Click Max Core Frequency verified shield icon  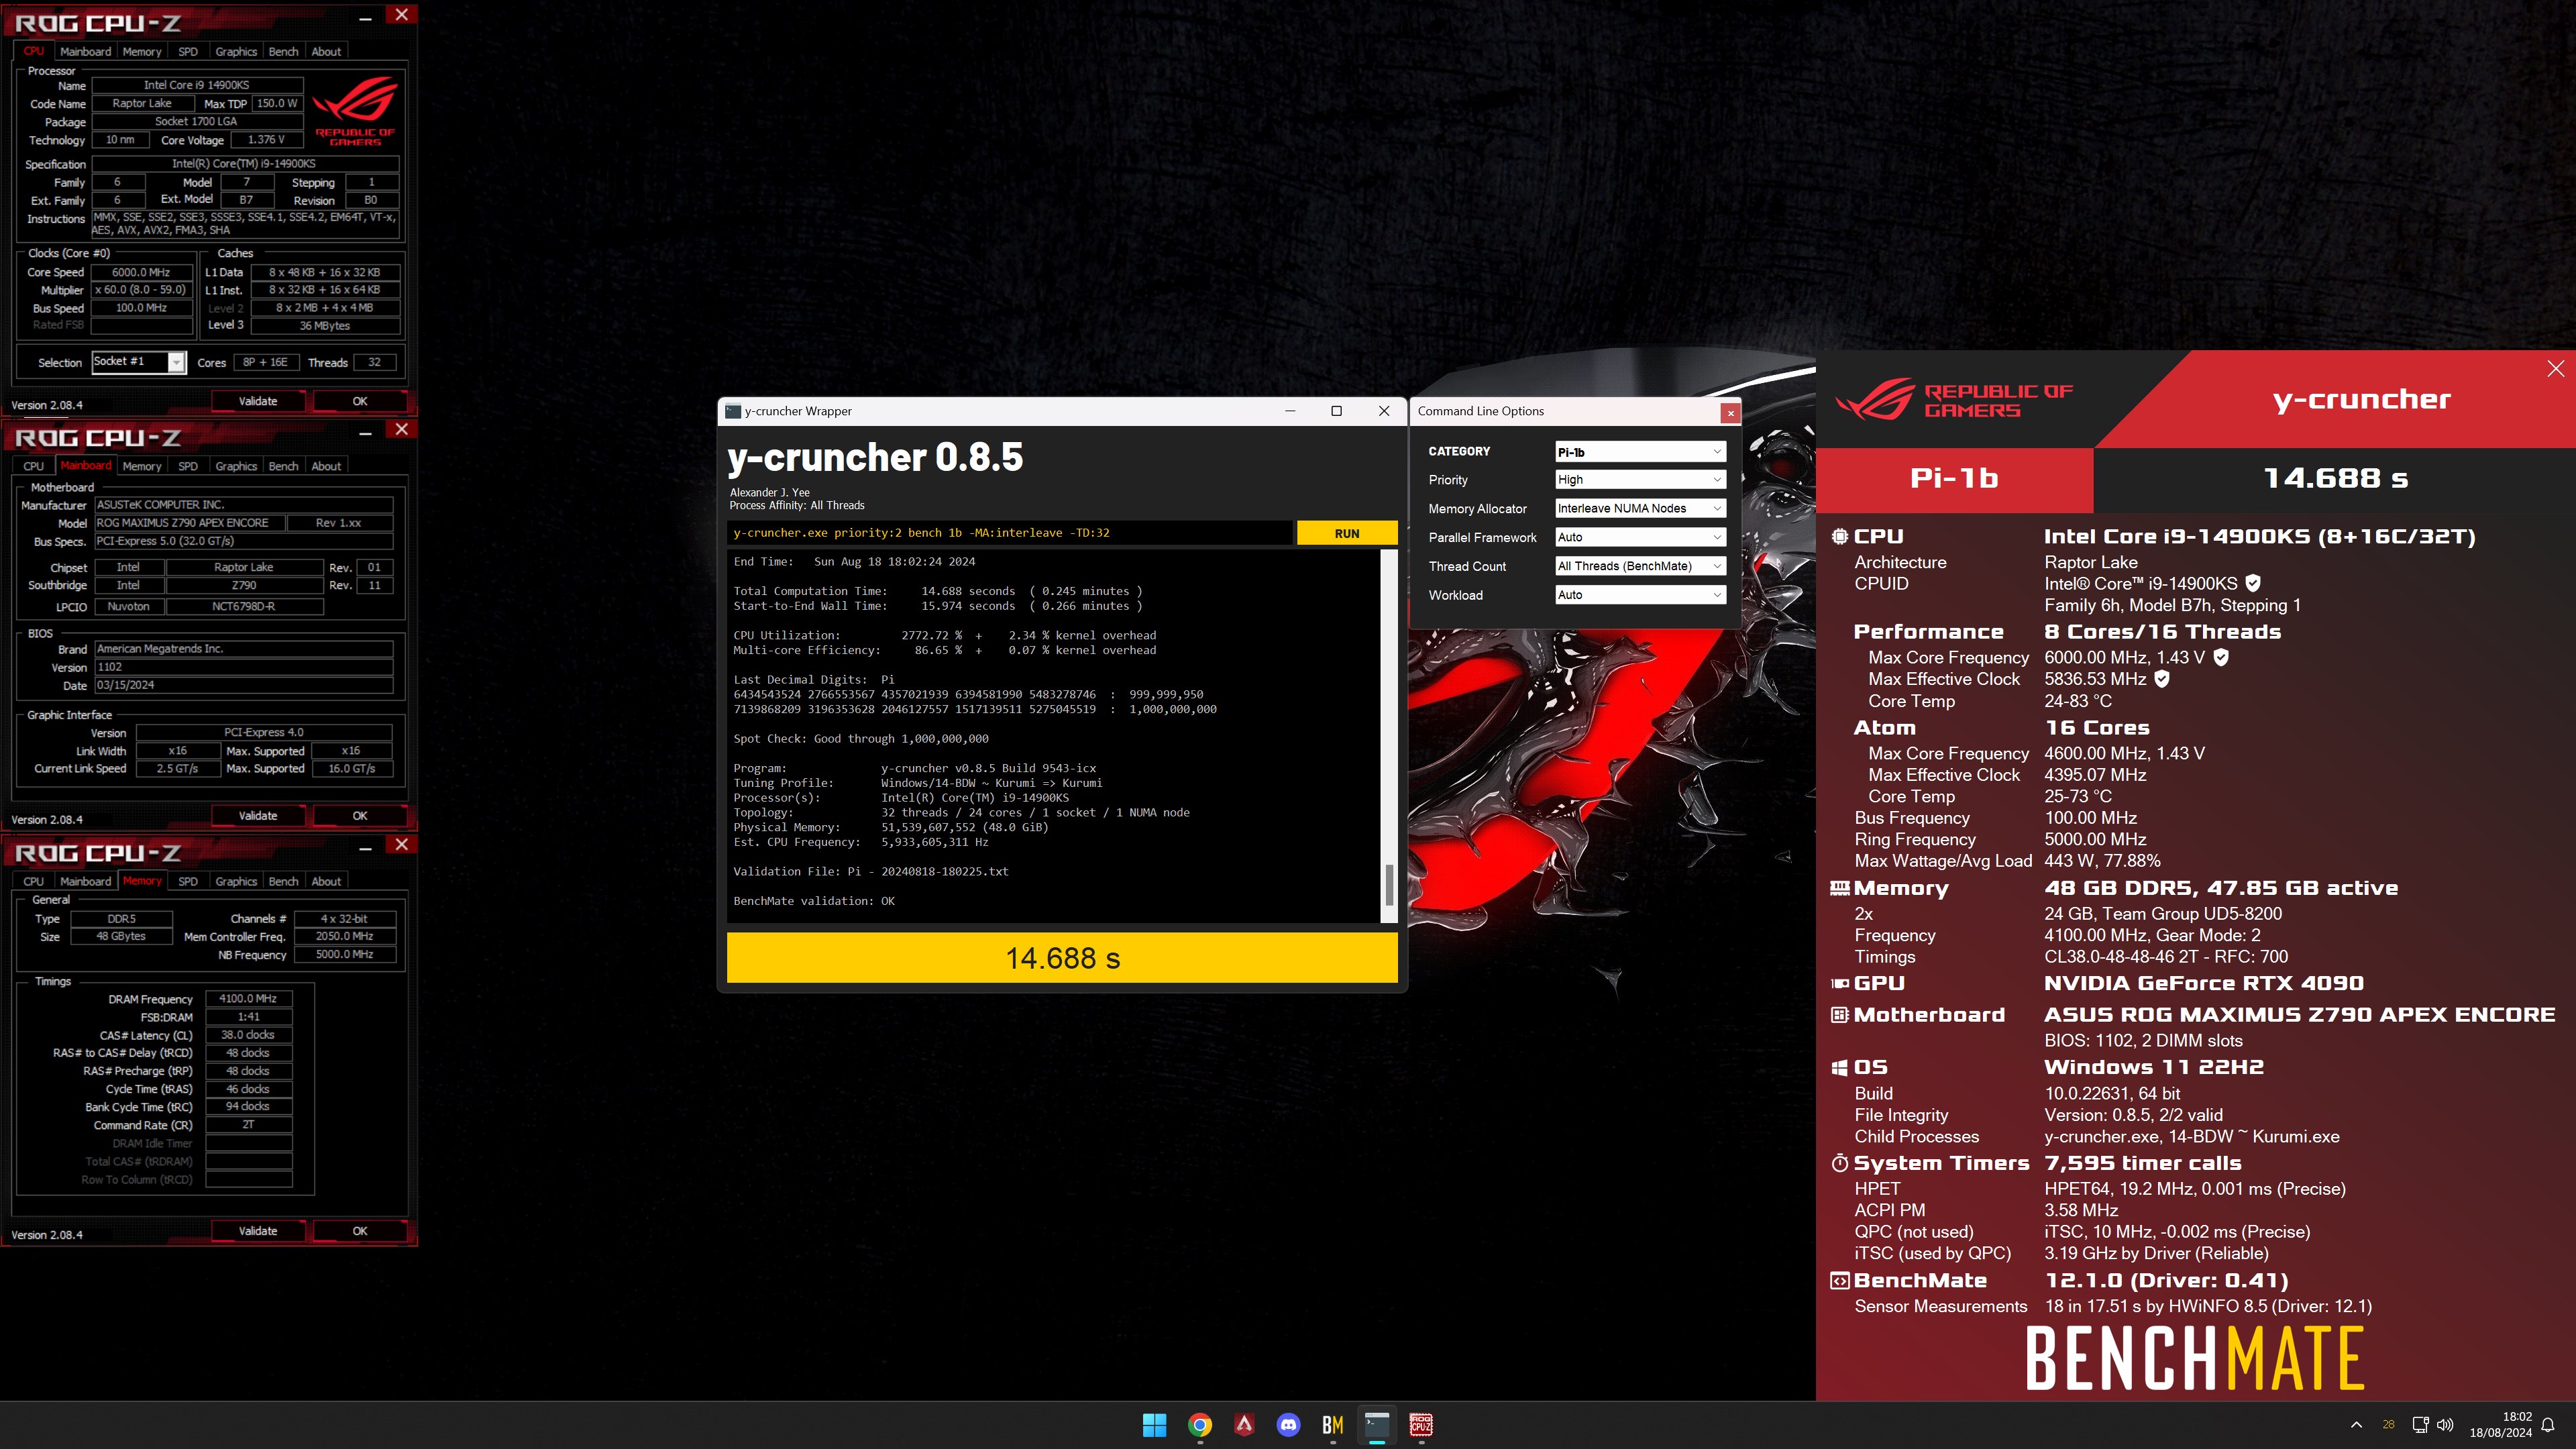[x=2221, y=657]
